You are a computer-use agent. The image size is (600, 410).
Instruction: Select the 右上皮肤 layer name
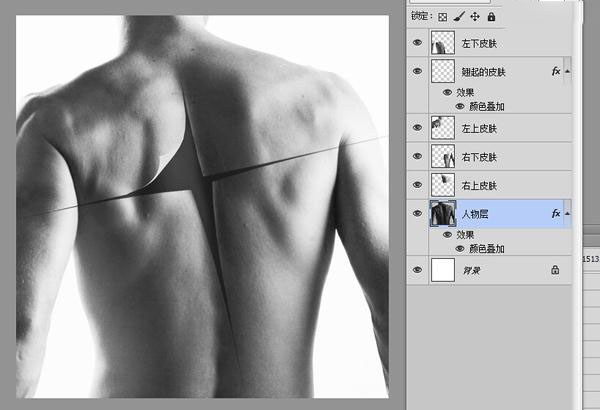[478, 186]
